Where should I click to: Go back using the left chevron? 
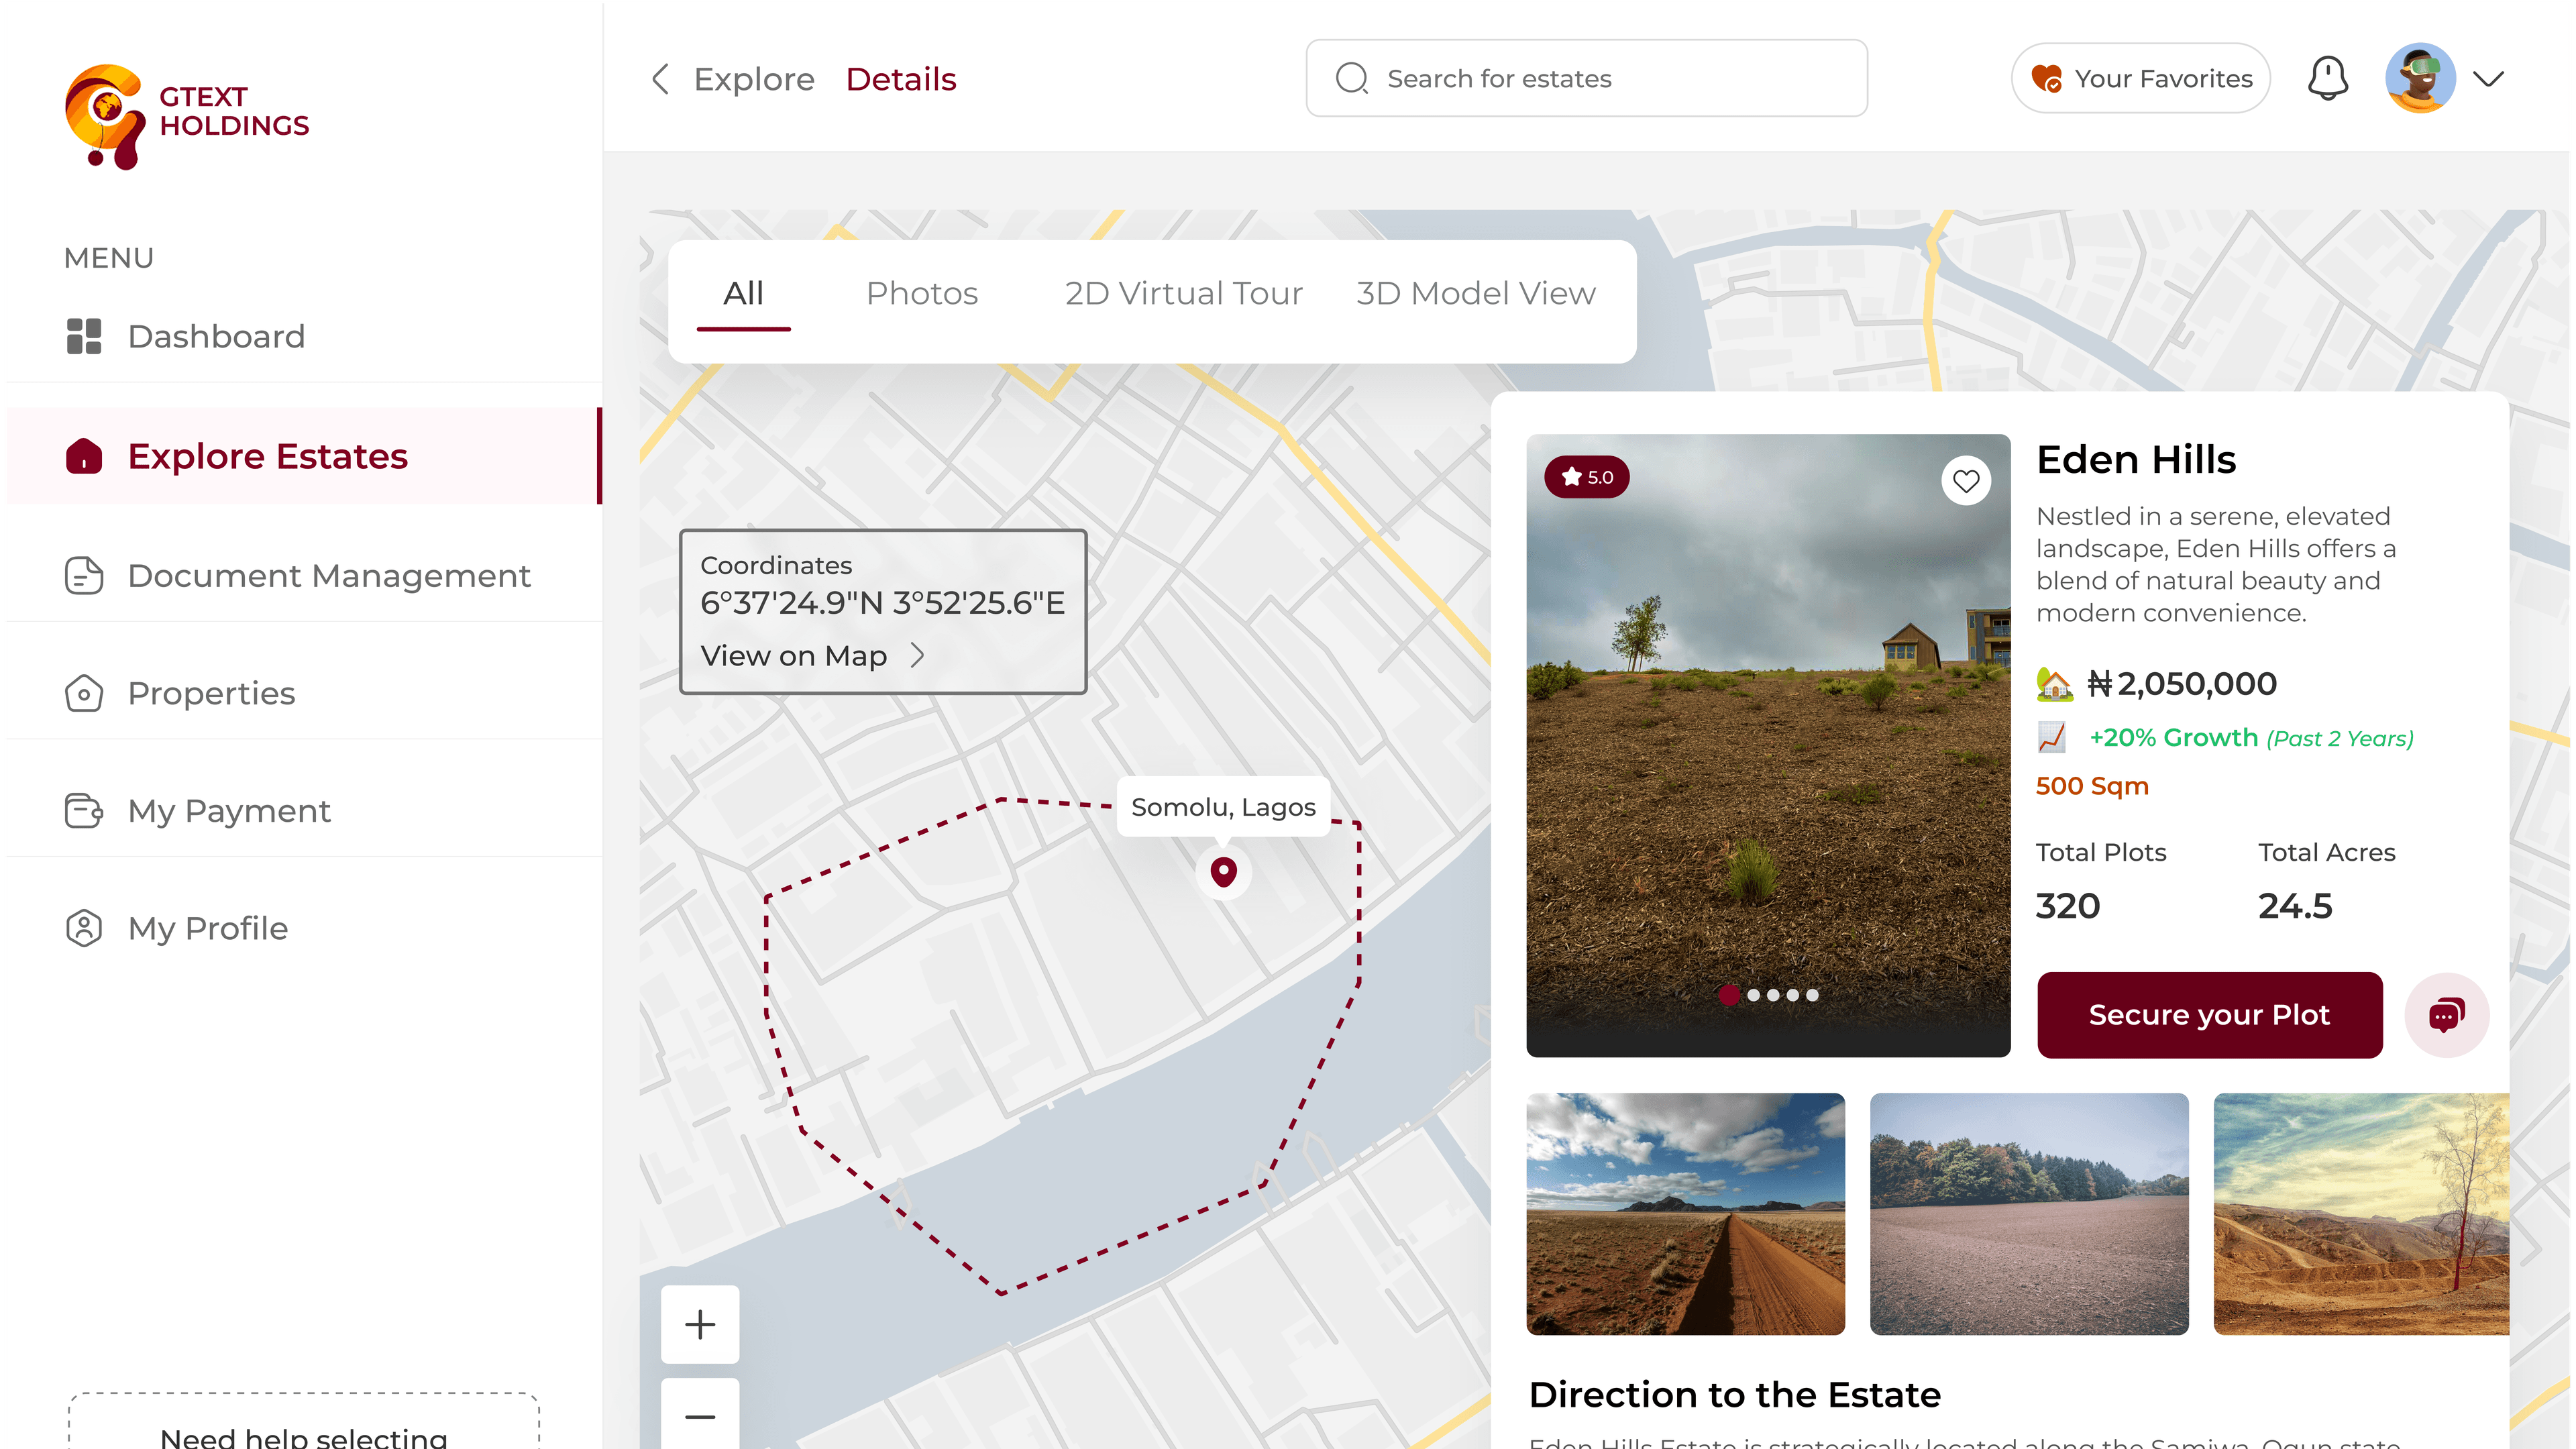660,79
